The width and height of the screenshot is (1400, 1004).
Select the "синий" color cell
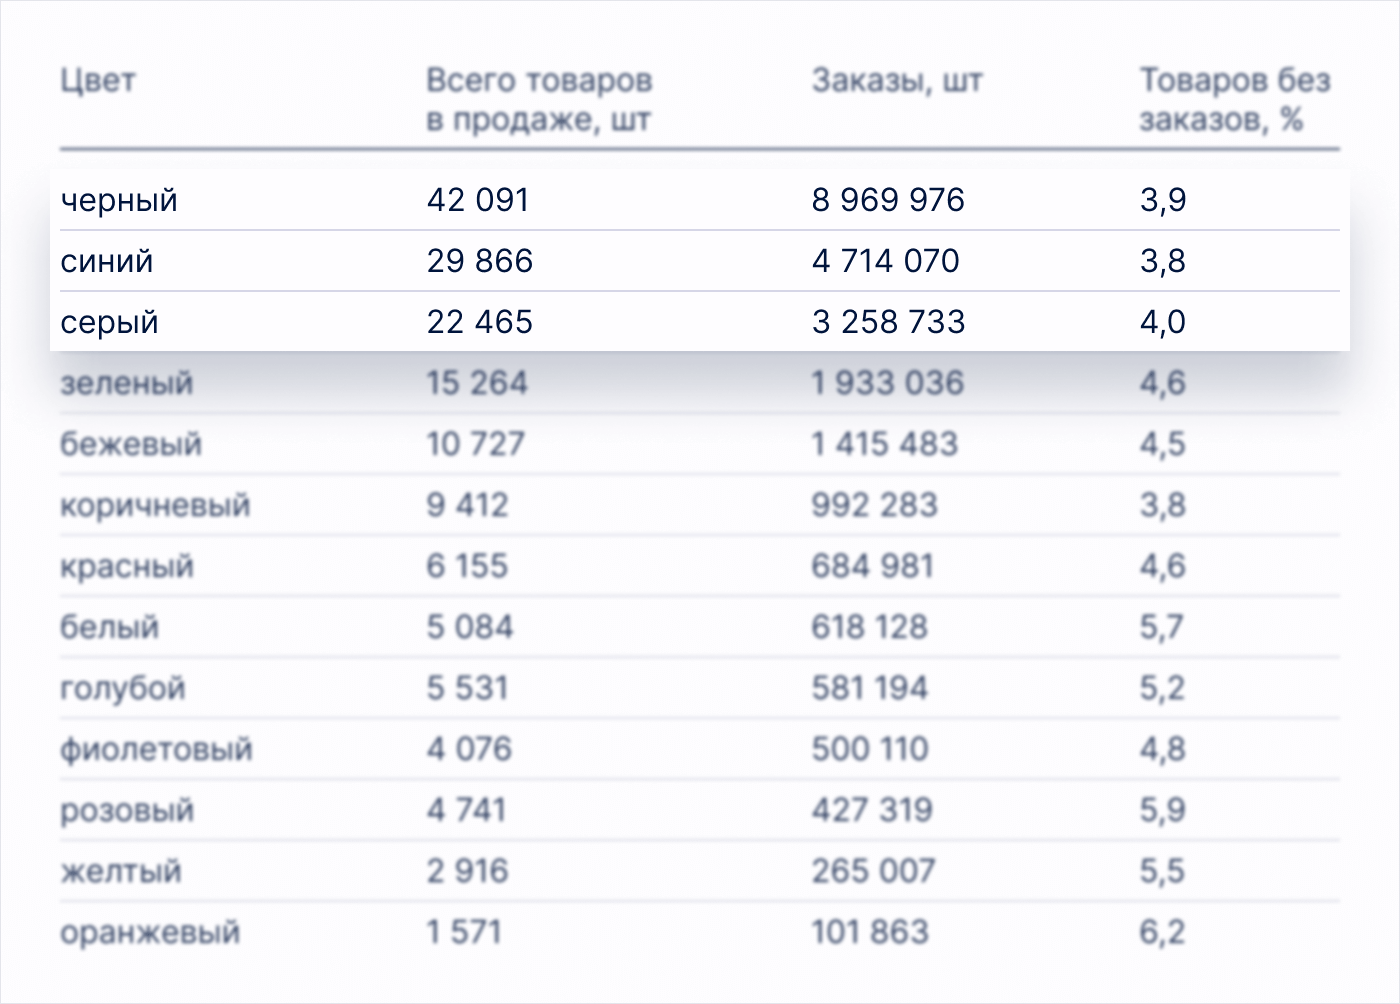pyautogui.click(x=107, y=261)
